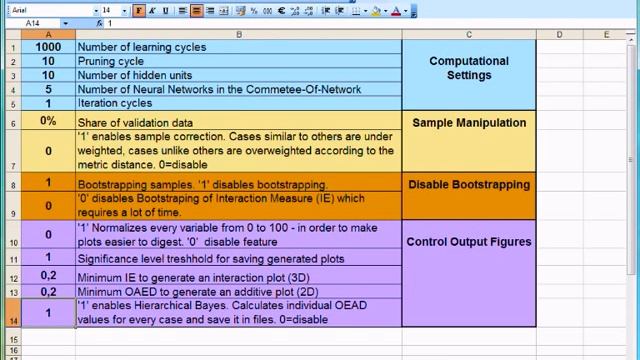Select 'Minimum OAED' additive plot cell

pos(239,291)
